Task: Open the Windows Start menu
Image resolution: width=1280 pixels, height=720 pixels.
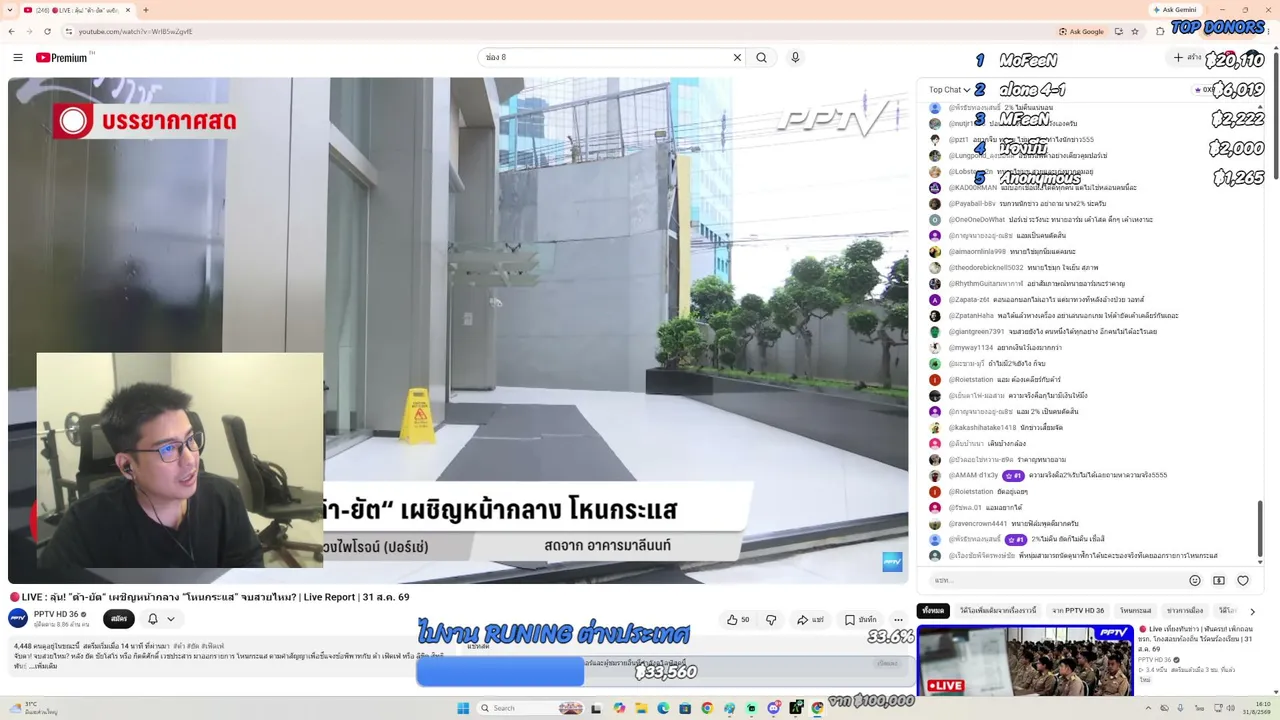Action: [463, 708]
